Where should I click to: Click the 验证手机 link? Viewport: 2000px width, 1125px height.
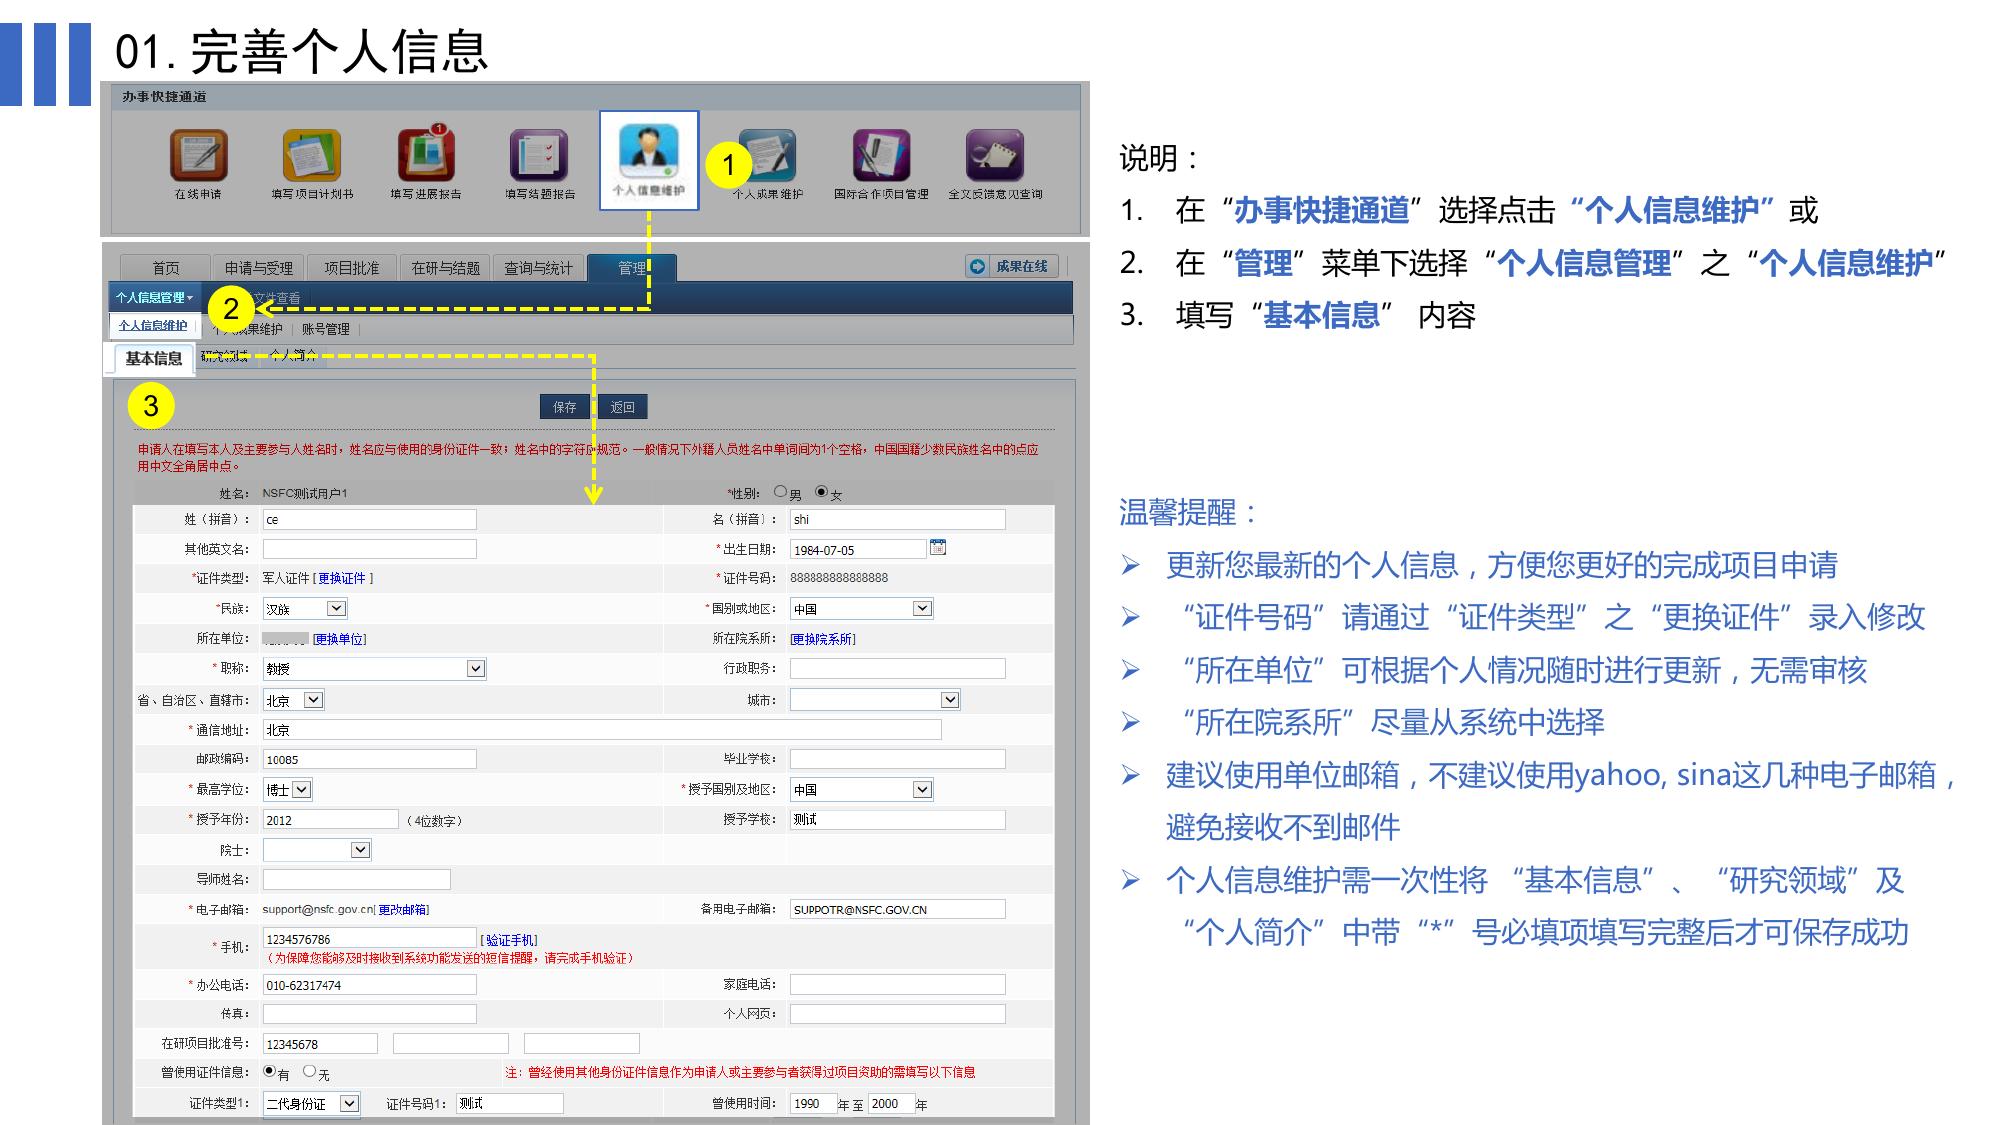[x=510, y=940]
